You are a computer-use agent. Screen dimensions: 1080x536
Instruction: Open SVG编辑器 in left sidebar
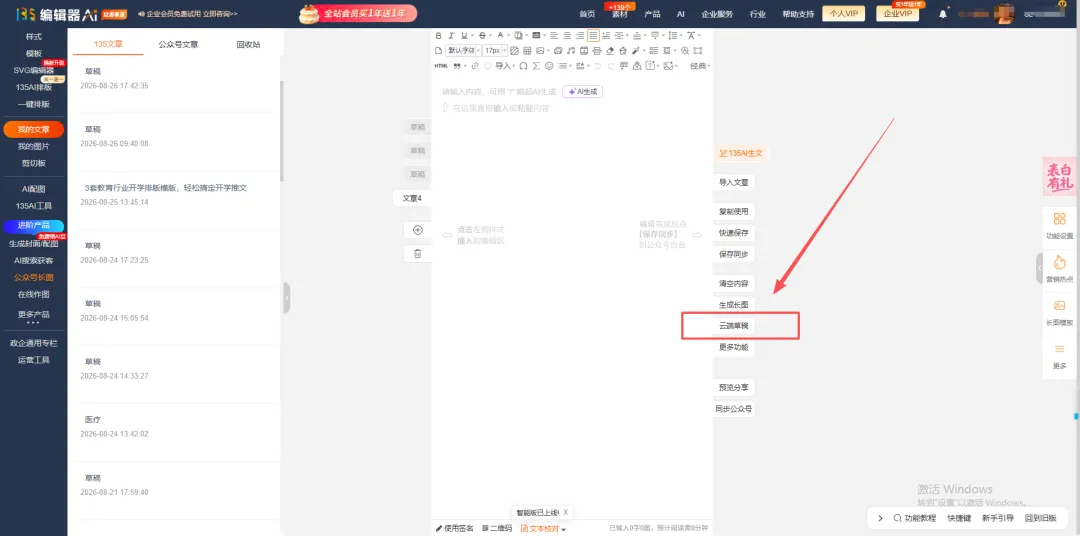pyautogui.click(x=34, y=70)
